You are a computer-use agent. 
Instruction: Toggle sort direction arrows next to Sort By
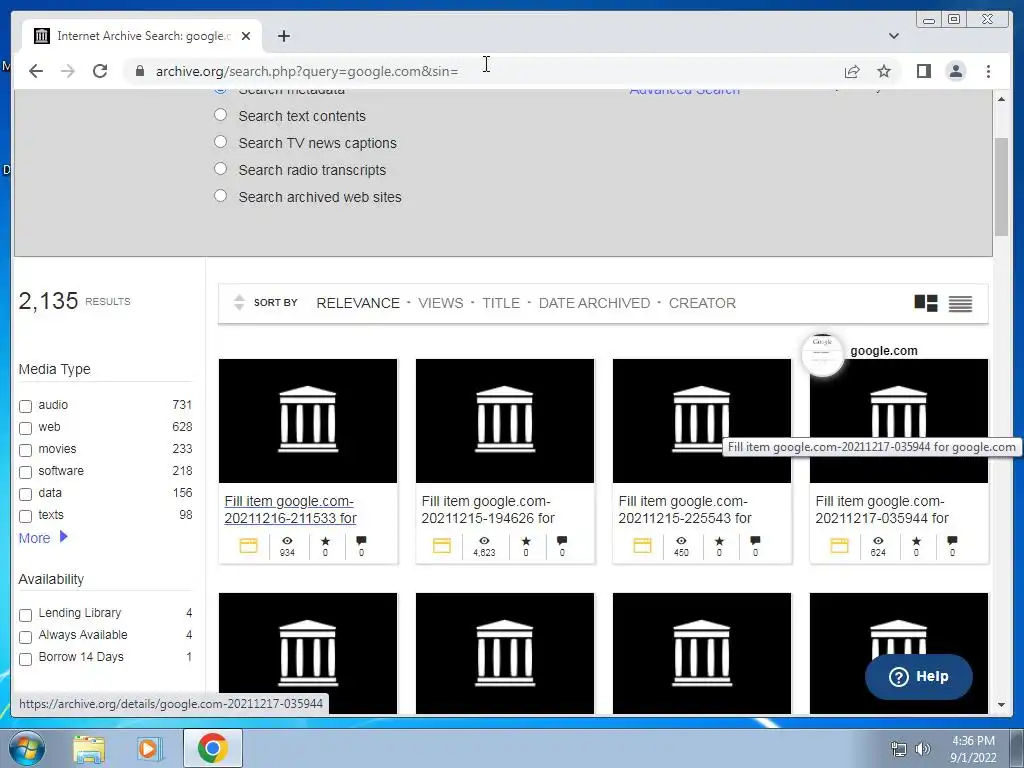coord(239,302)
